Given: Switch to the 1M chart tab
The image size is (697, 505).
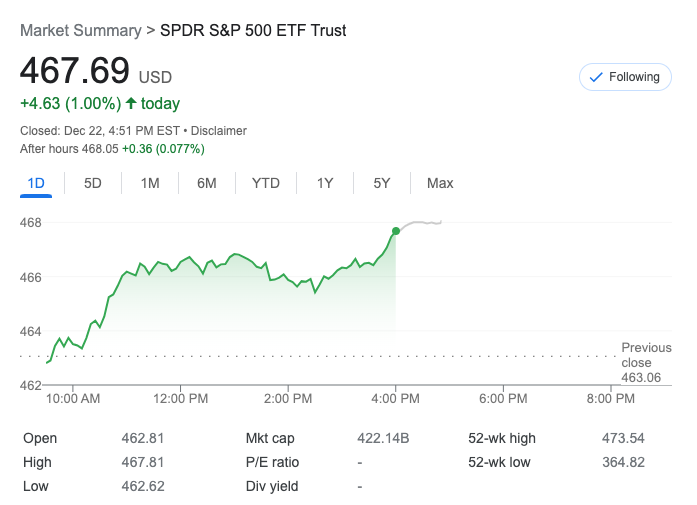Looking at the screenshot, I should point(150,183).
